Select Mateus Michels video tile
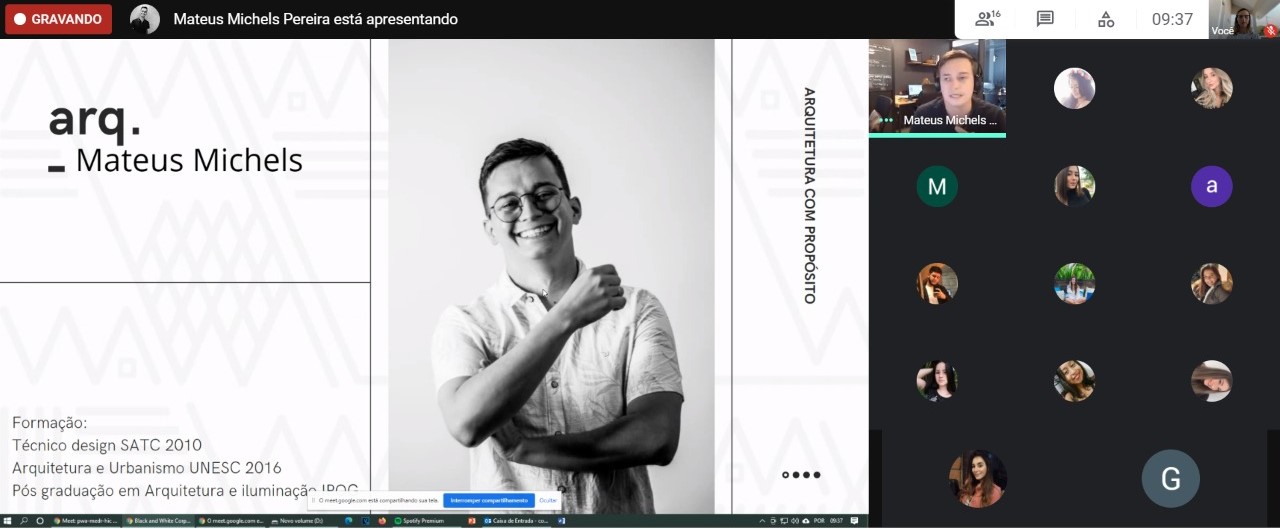This screenshot has width=1280, height=529. 937,87
